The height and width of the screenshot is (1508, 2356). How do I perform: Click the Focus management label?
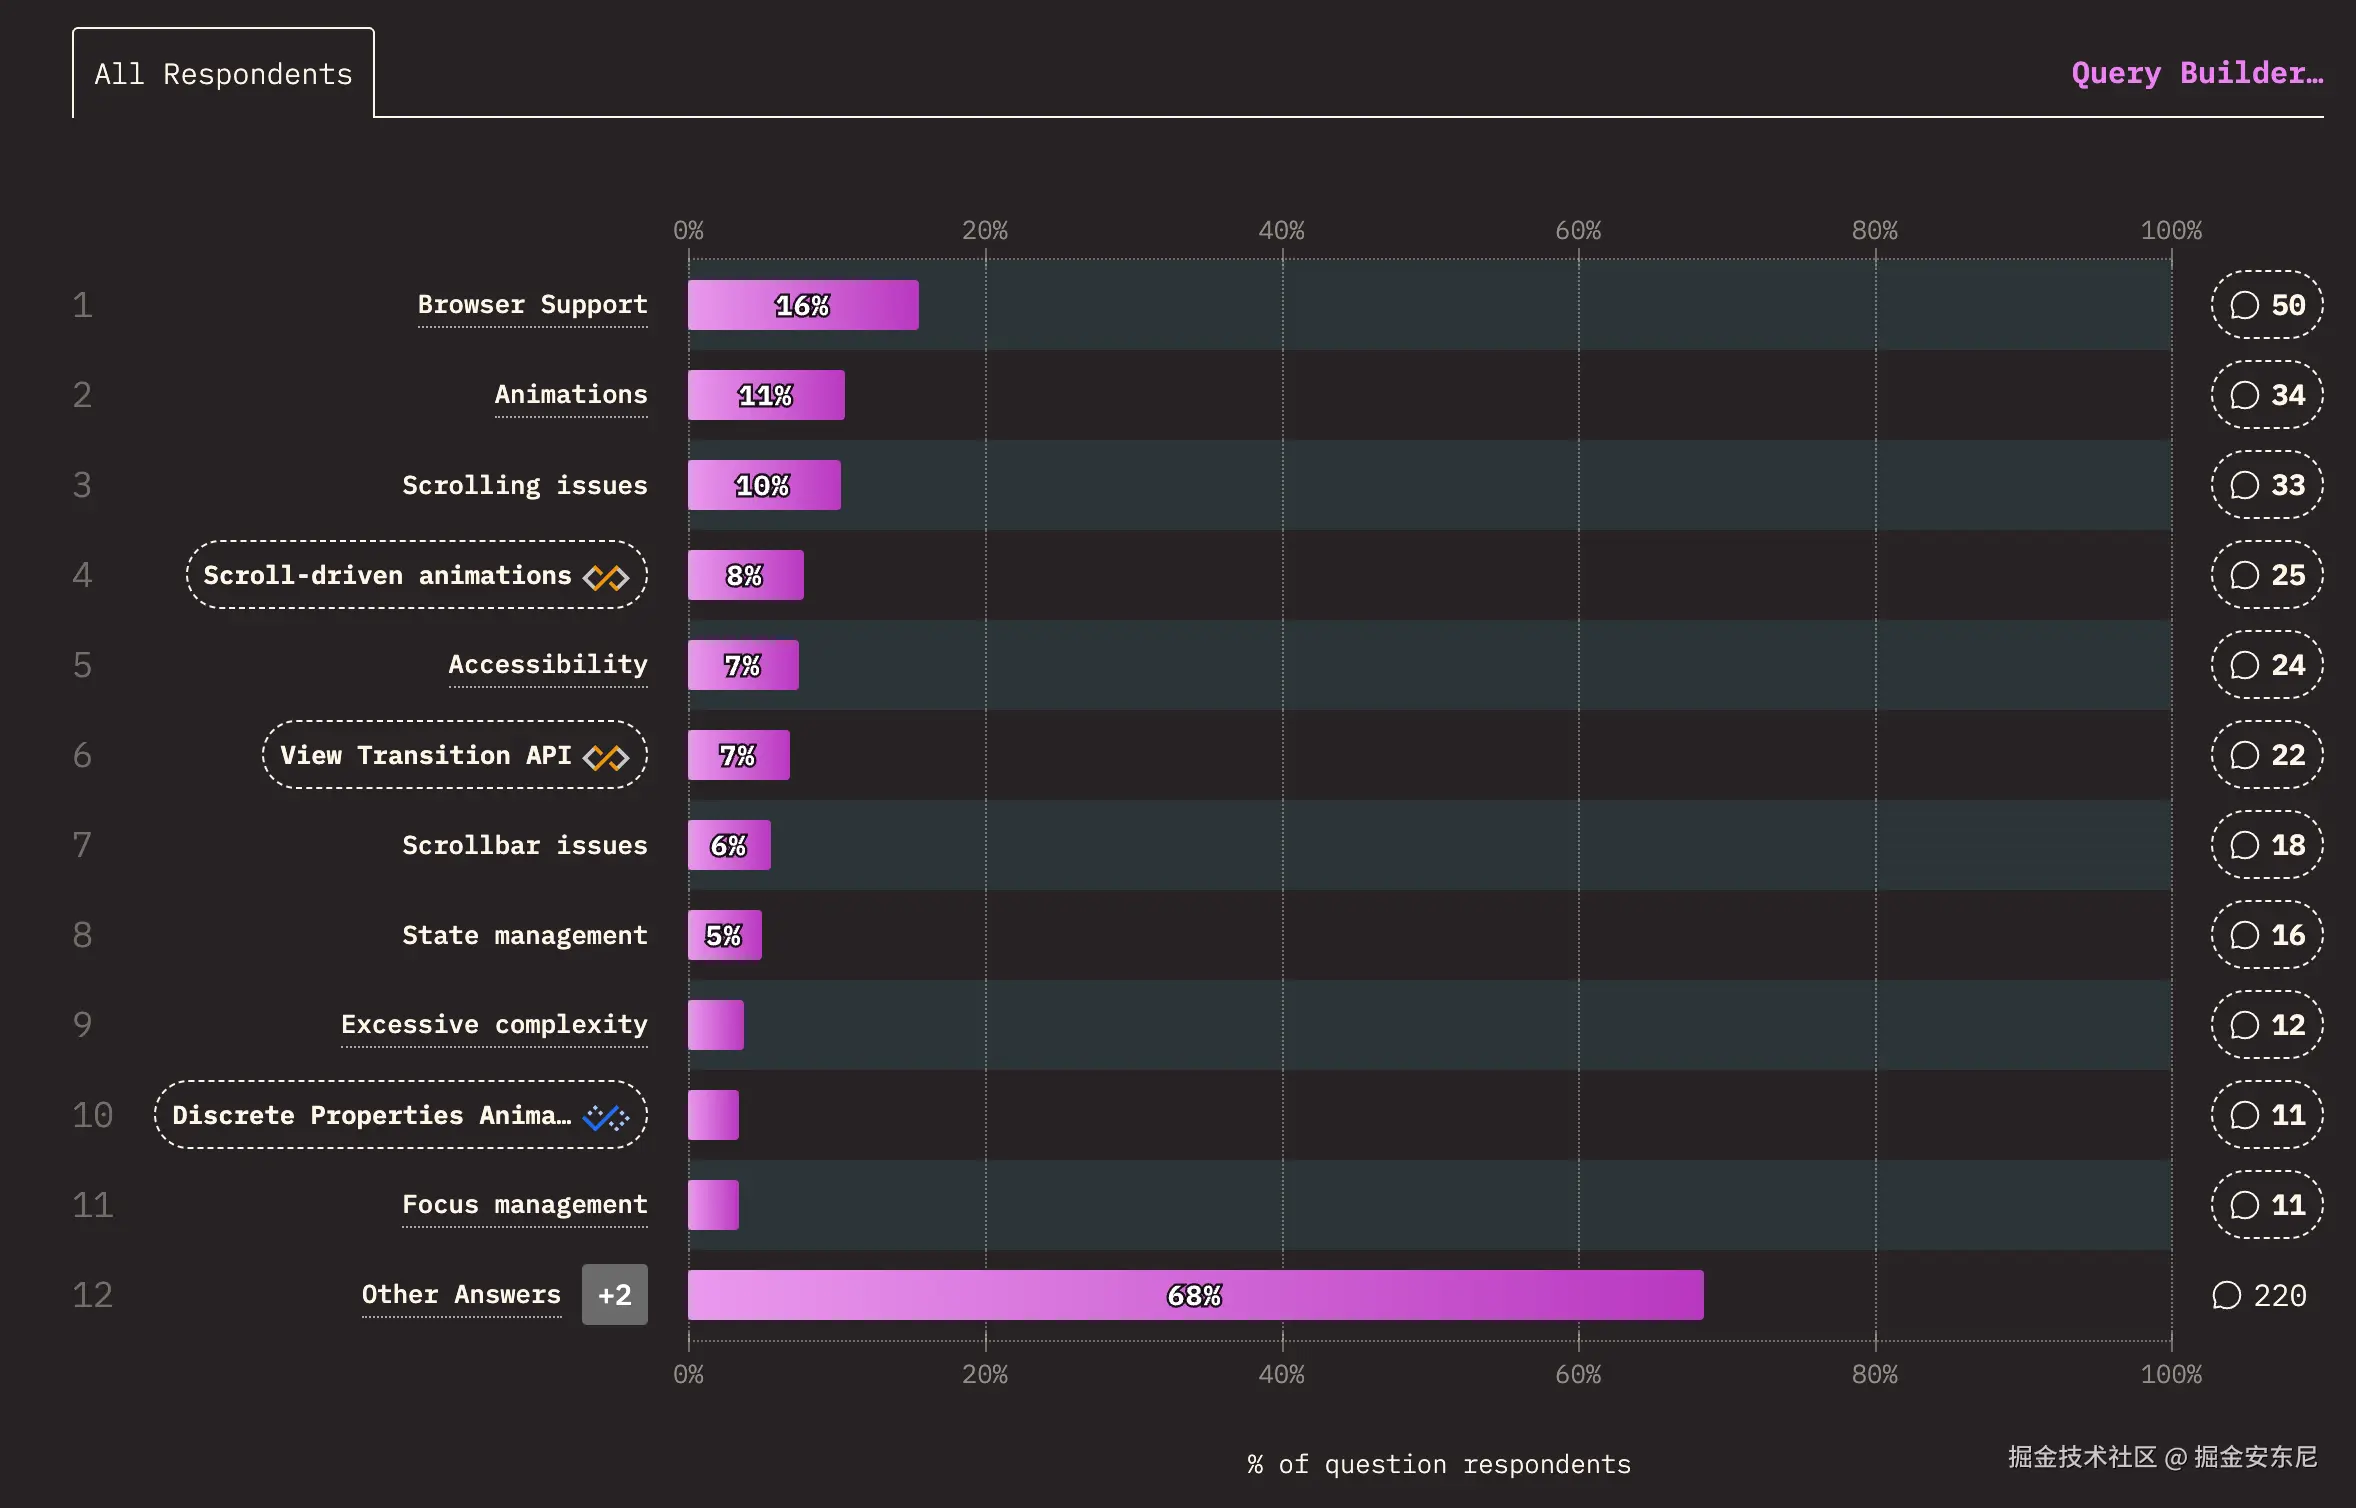pos(524,1205)
